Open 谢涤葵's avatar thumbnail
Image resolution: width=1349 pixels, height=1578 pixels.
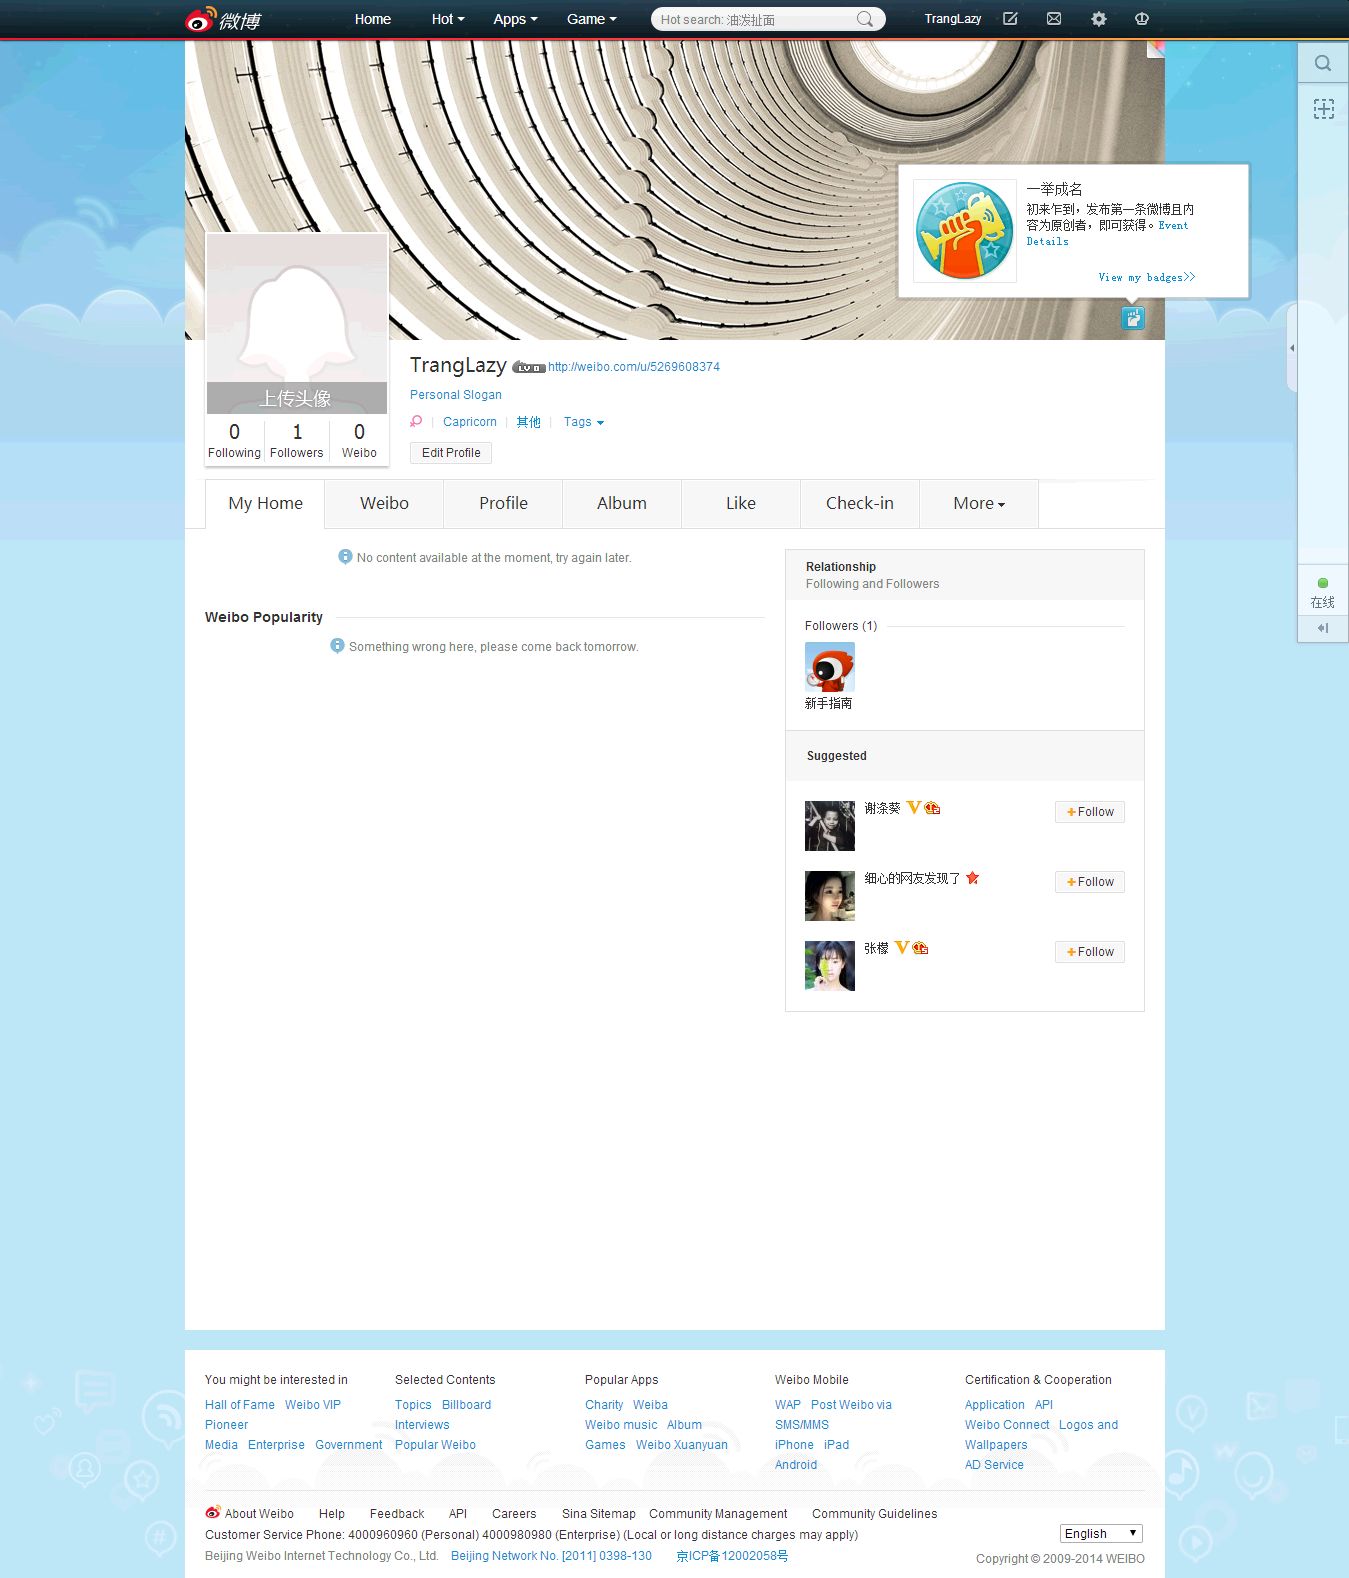(x=830, y=826)
